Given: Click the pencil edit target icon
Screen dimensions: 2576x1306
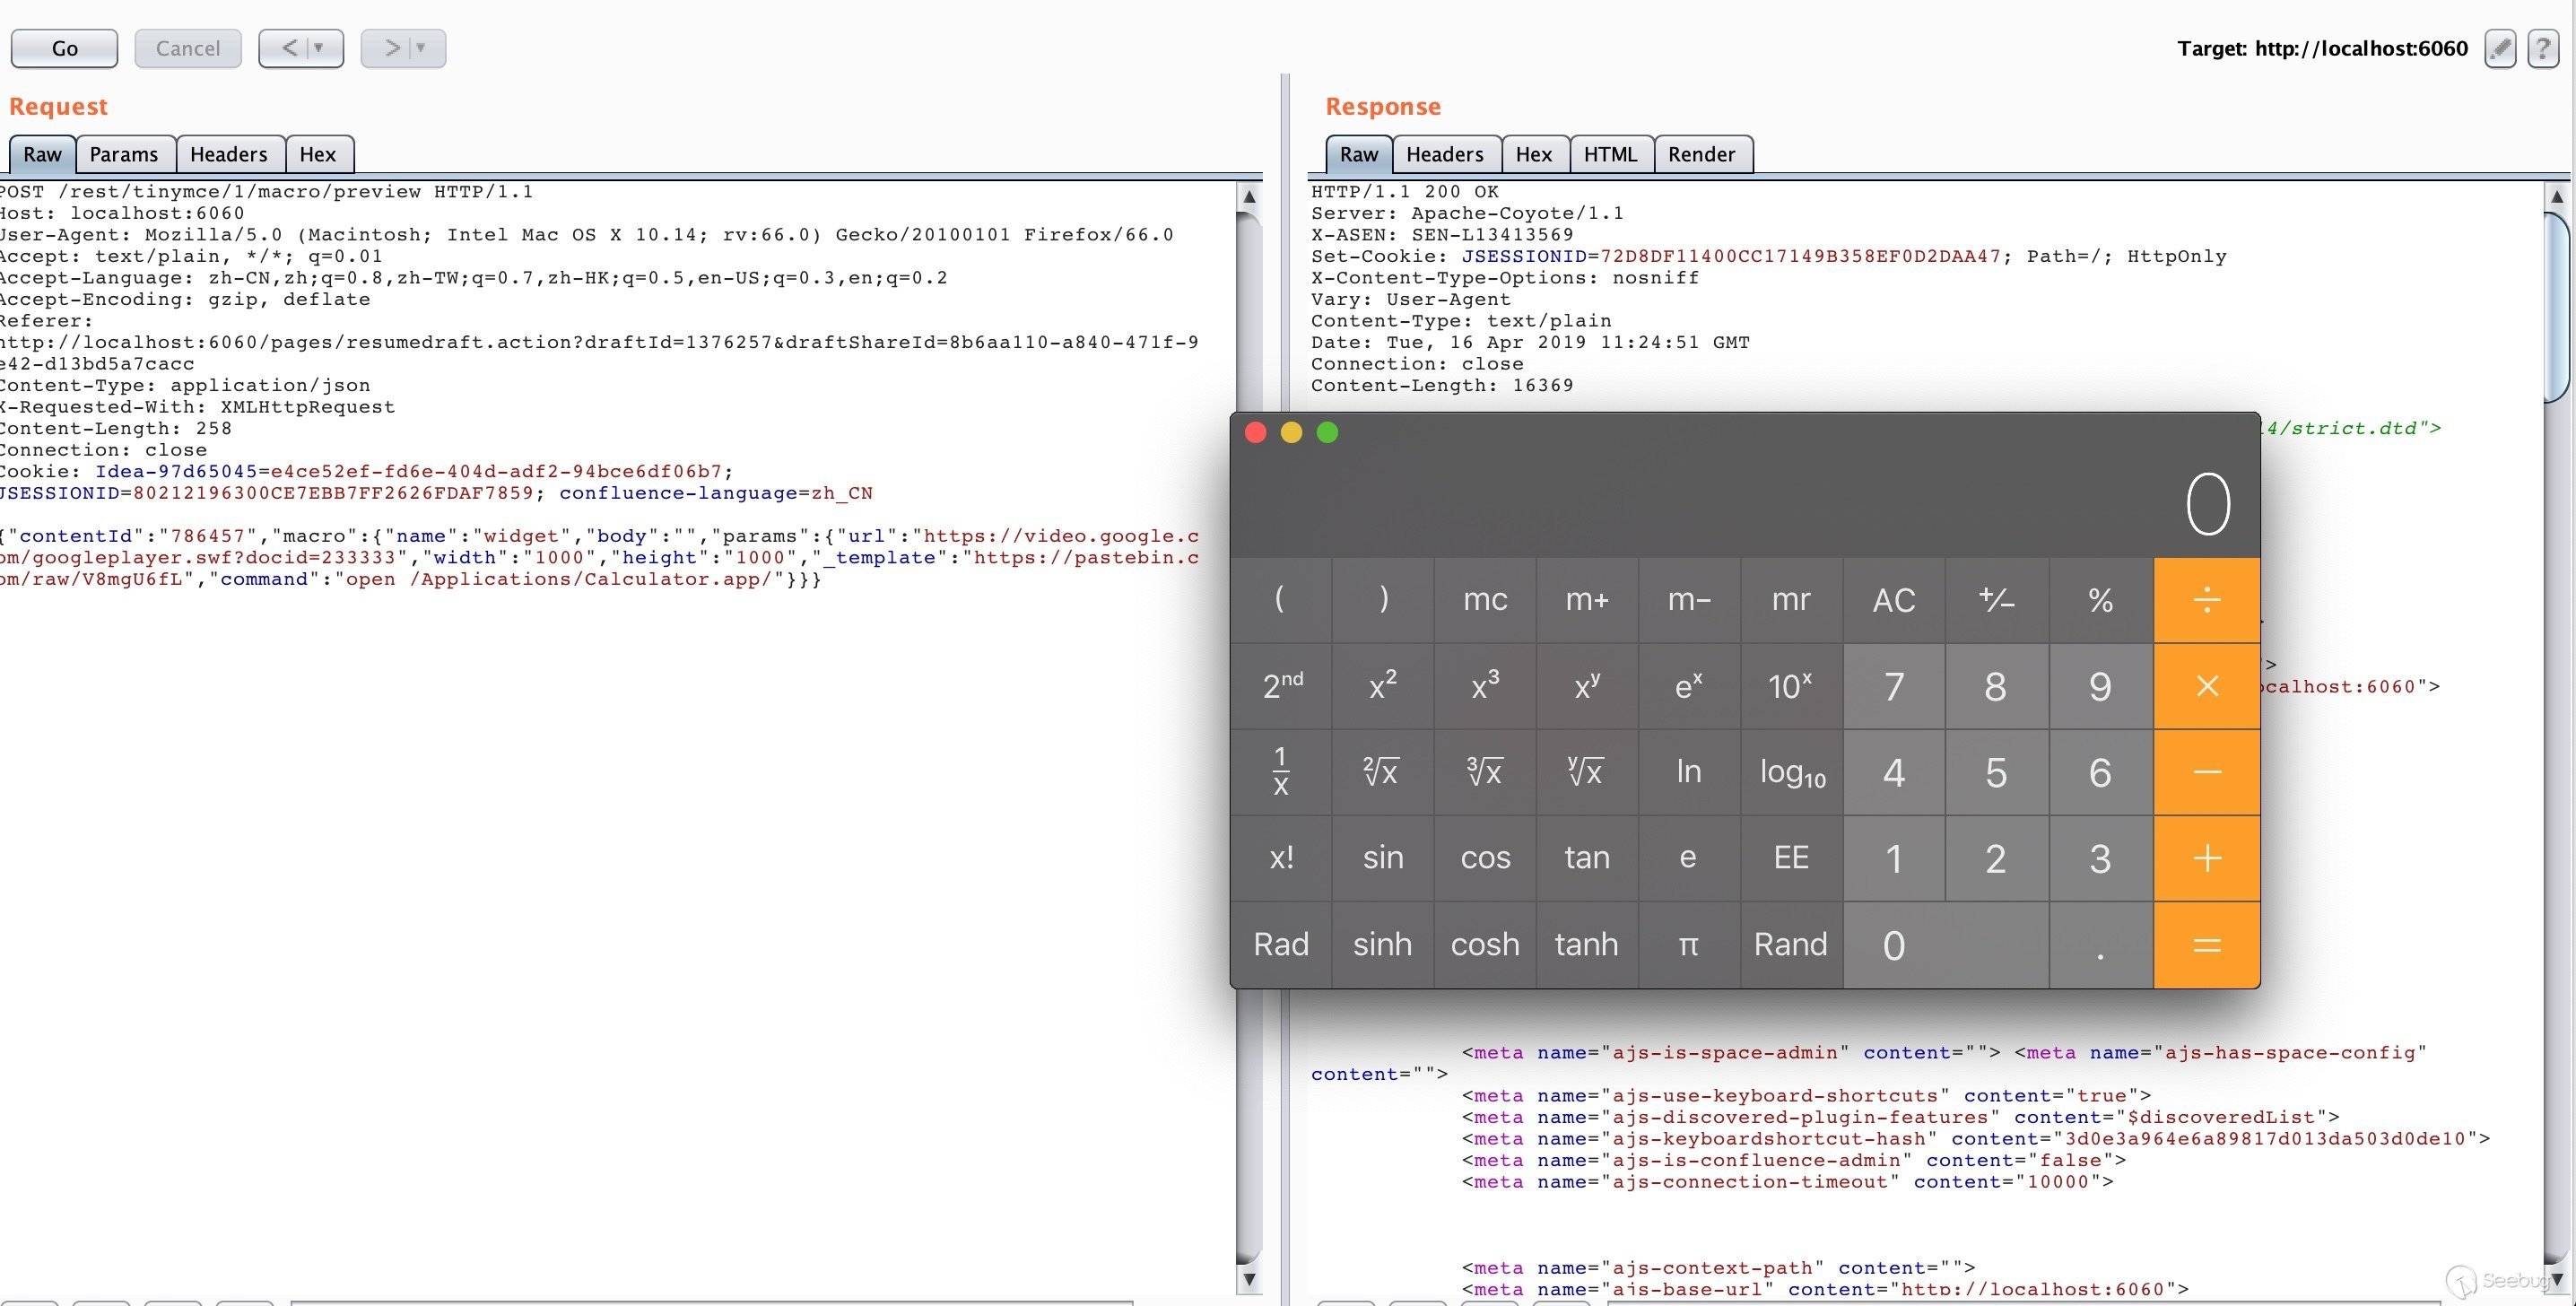Looking at the screenshot, I should point(2500,48).
